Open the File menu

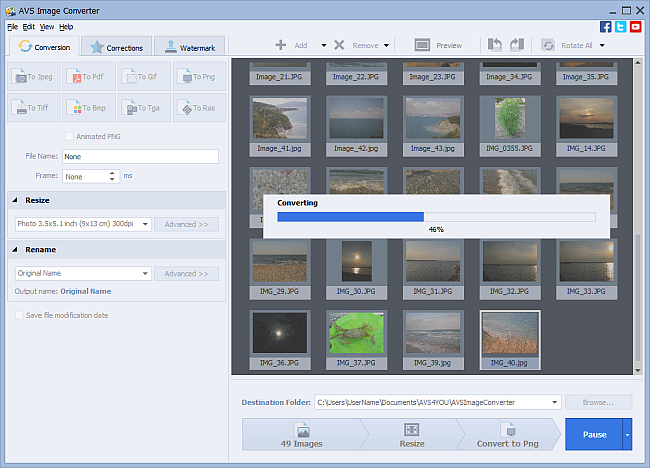(12, 27)
